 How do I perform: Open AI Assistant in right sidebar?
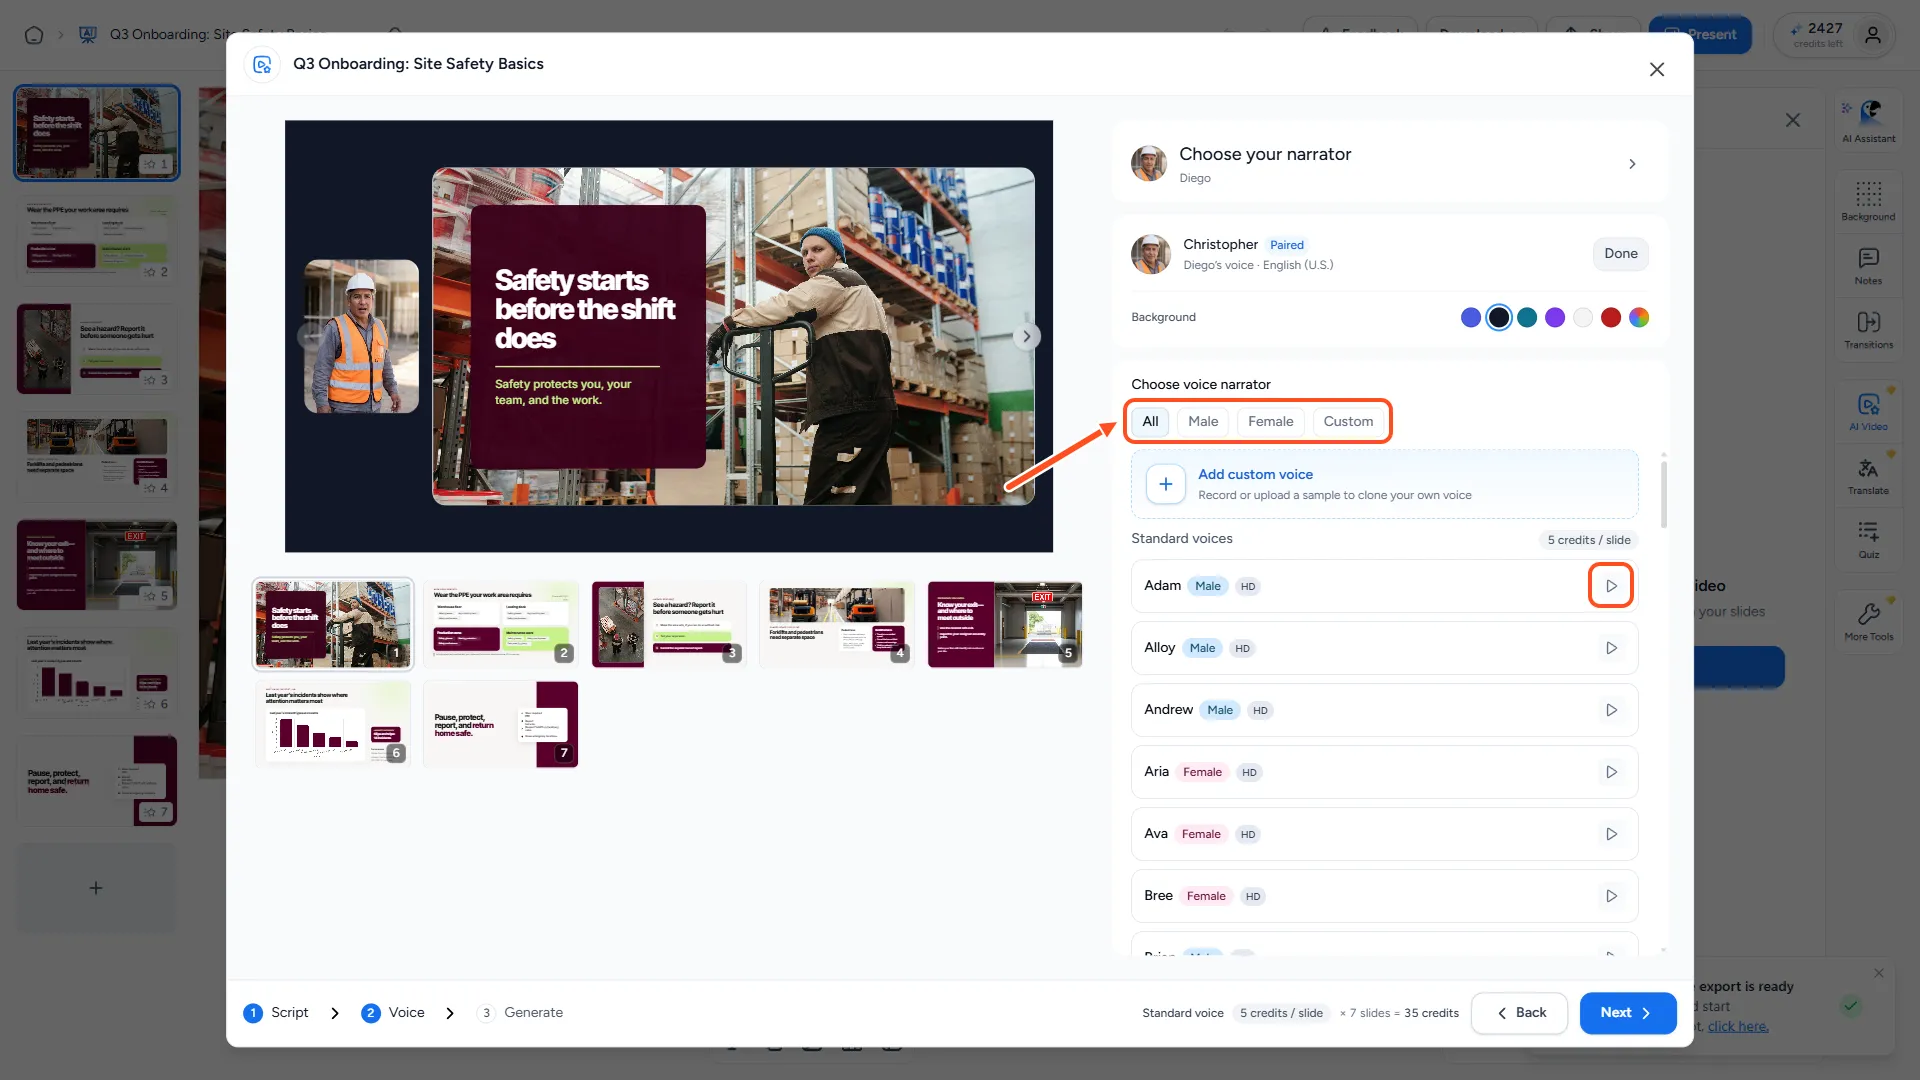[1868, 120]
